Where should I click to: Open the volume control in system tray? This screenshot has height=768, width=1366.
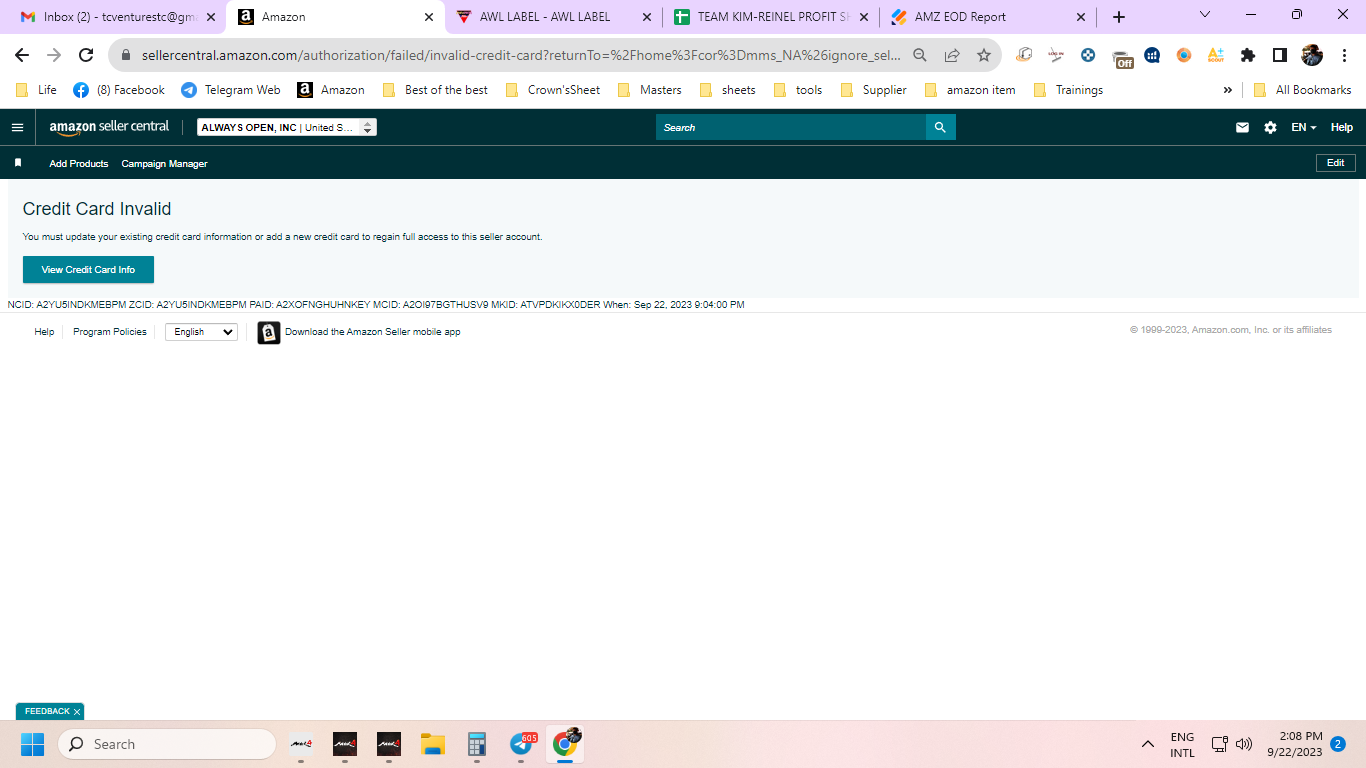(1244, 744)
